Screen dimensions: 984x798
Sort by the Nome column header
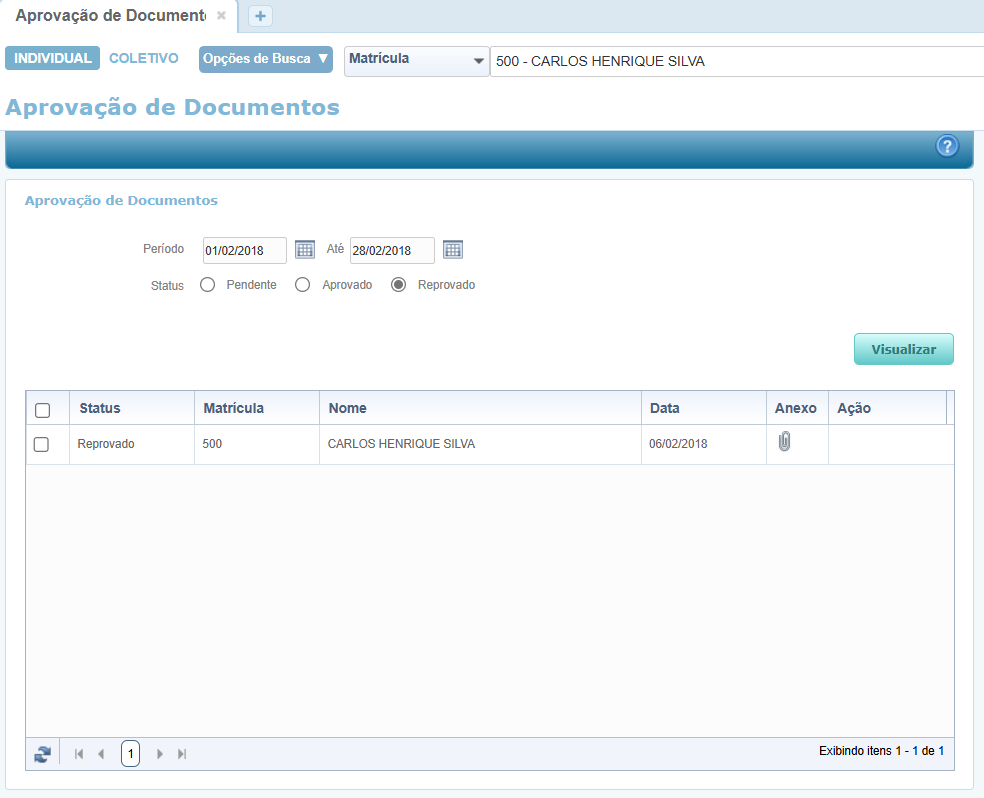click(x=481, y=408)
